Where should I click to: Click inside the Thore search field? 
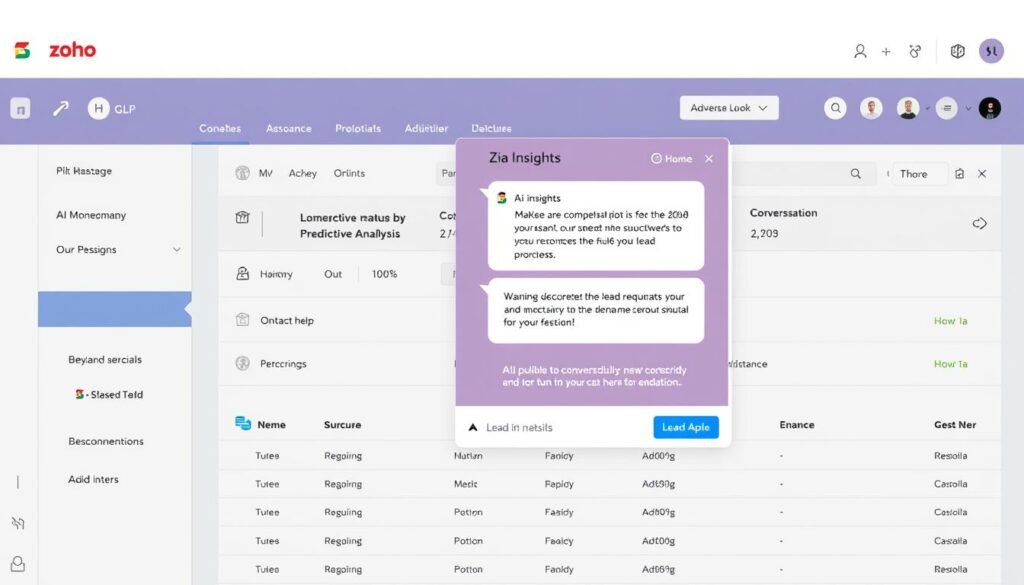(x=916, y=173)
